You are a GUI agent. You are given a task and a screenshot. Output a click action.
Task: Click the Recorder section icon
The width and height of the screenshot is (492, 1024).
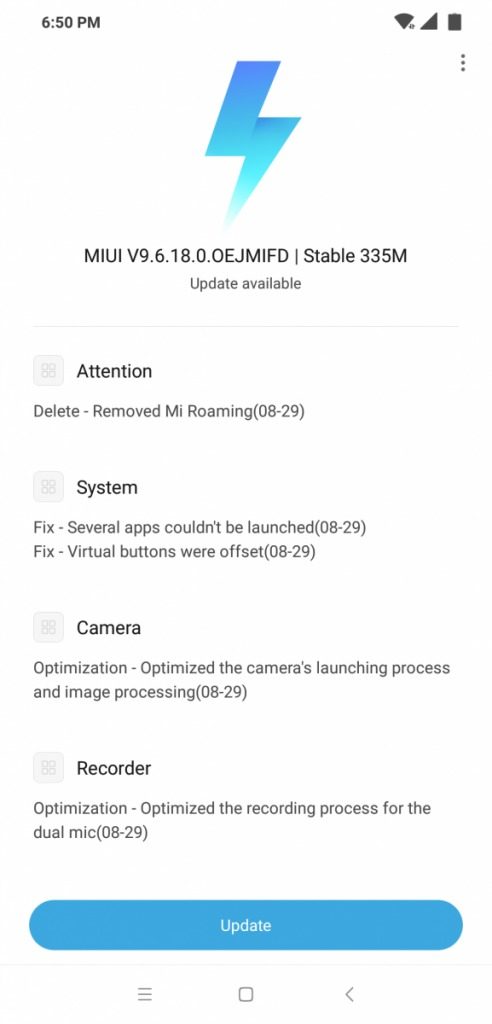point(48,768)
